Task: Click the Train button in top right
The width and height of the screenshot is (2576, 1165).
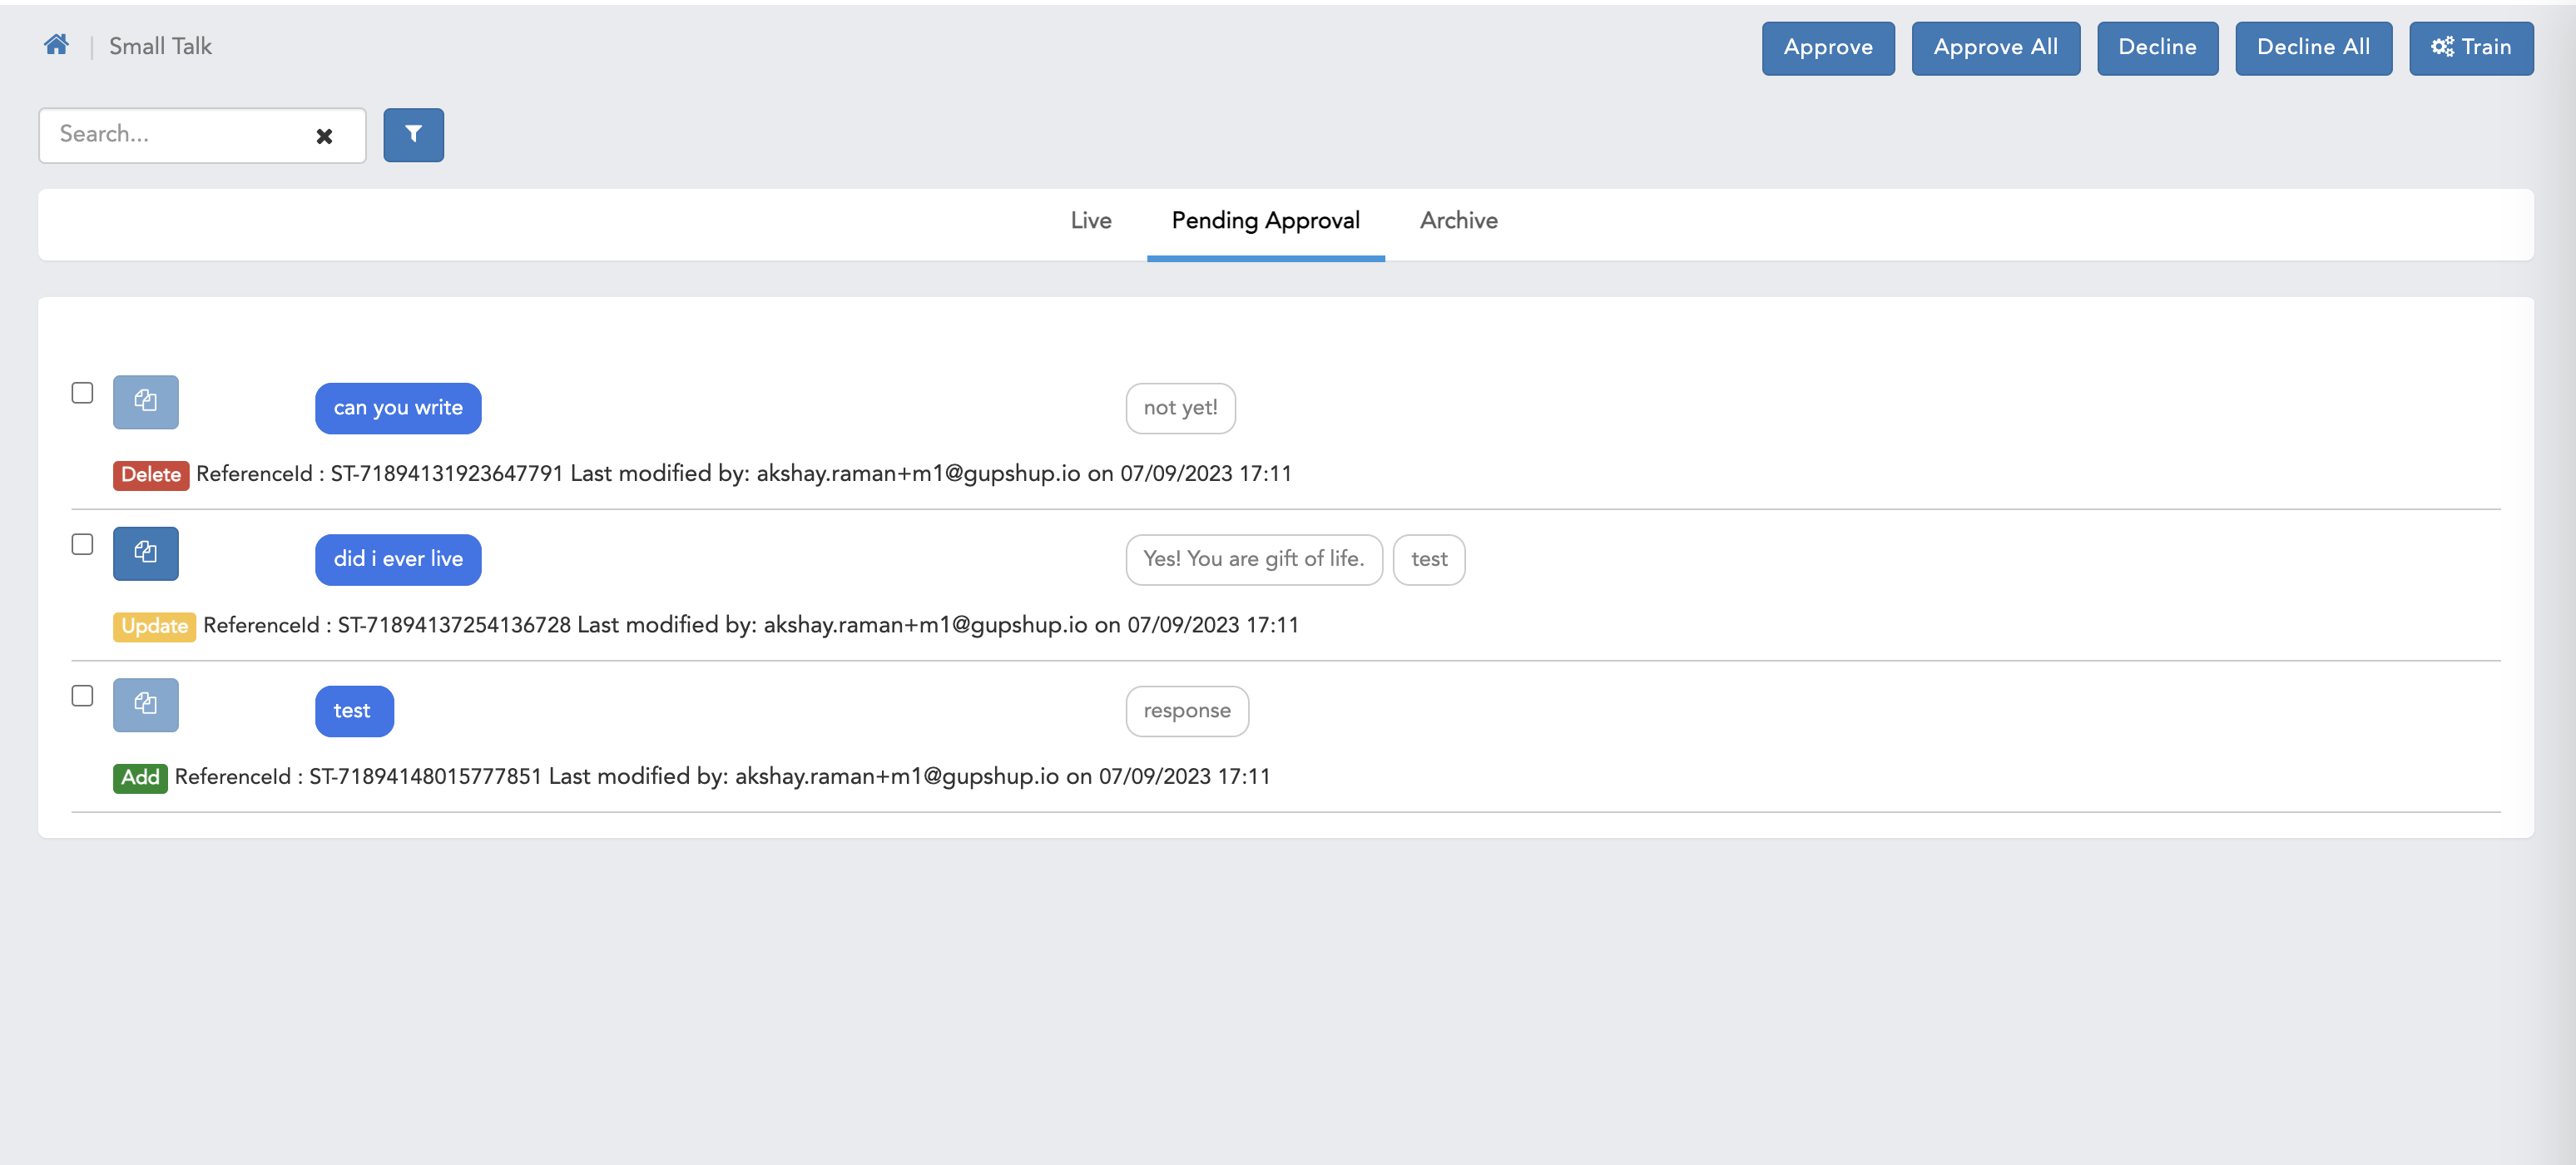Action: pyautogui.click(x=2471, y=44)
